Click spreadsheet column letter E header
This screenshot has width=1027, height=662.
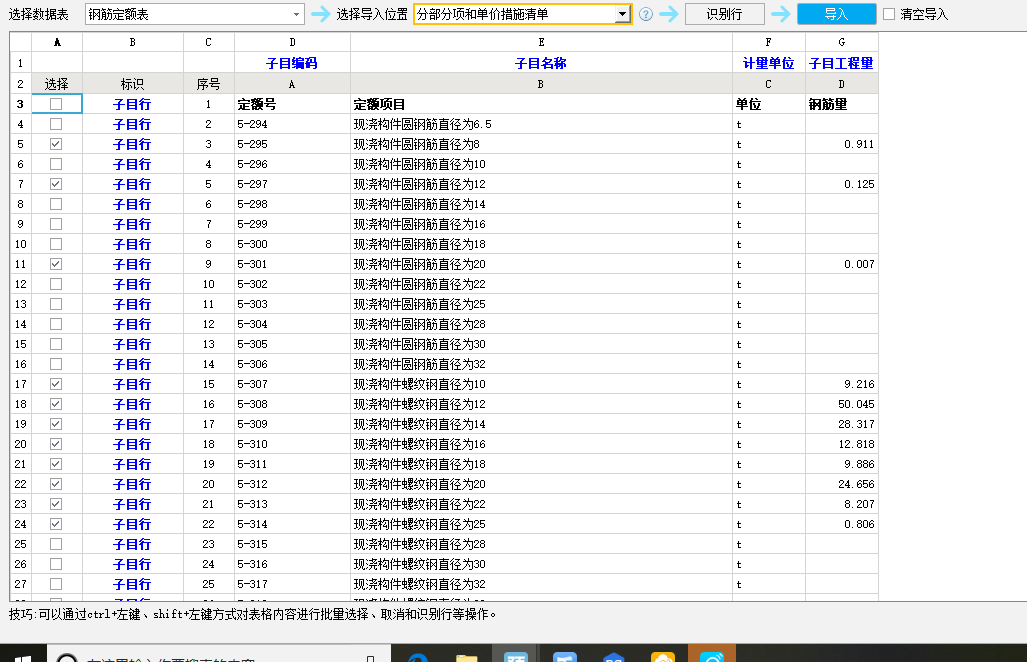click(541, 42)
